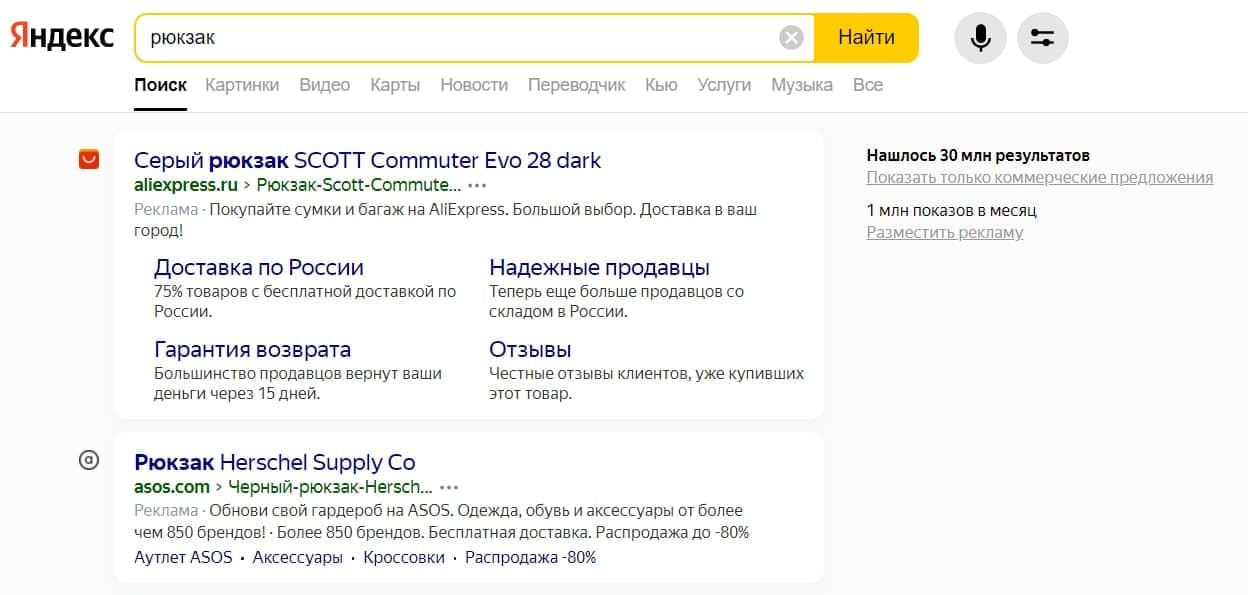Switch to the Картинки tab

pyautogui.click(x=242, y=85)
